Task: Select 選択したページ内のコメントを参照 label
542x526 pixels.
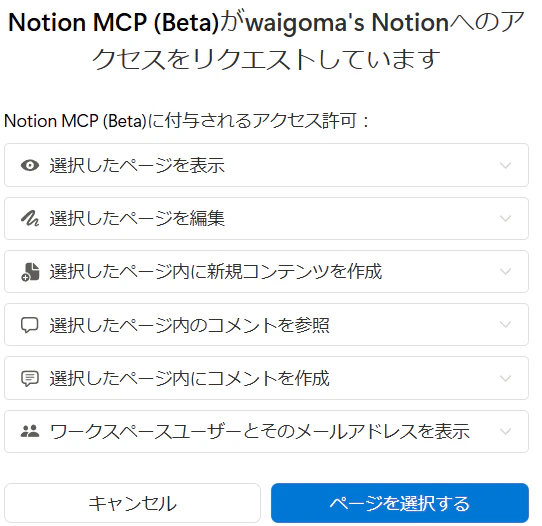Action: click(x=189, y=325)
